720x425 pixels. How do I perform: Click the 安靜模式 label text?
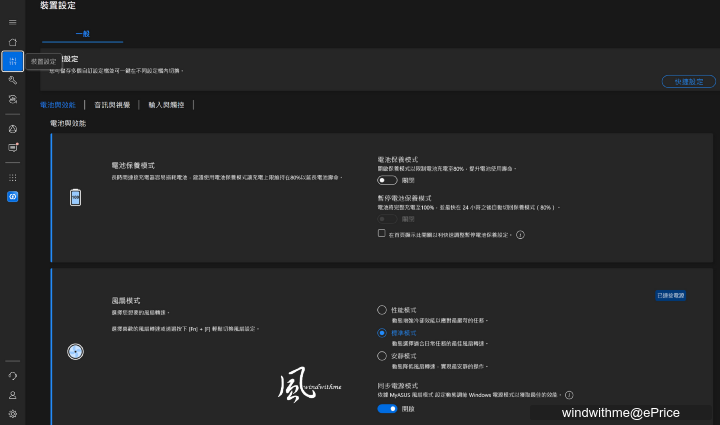coord(404,356)
